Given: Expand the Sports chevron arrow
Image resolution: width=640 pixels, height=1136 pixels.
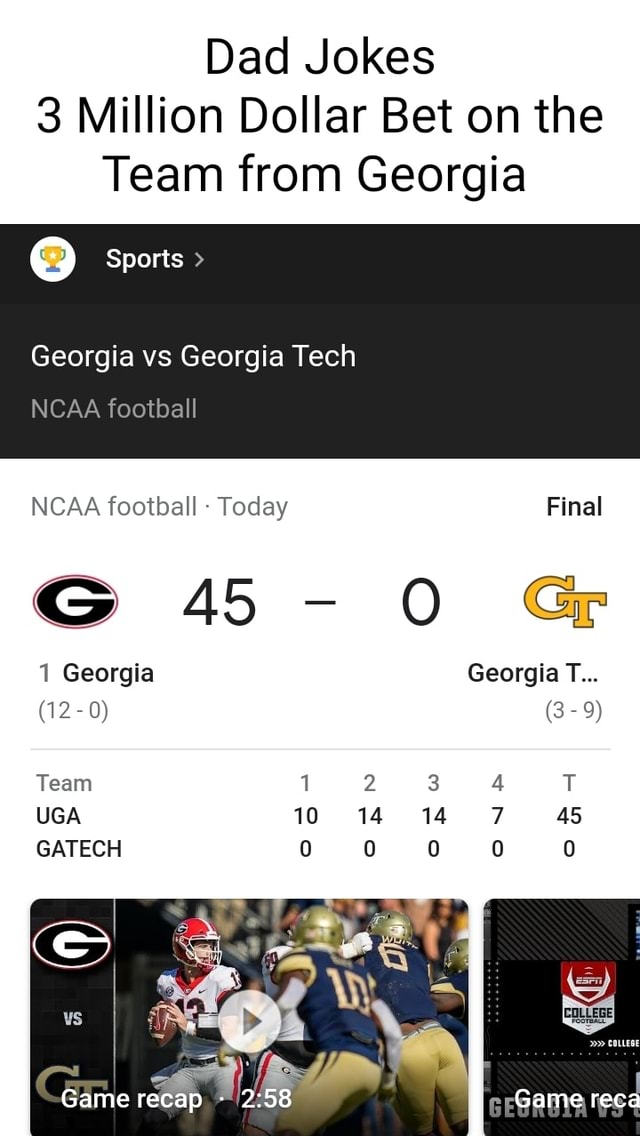Looking at the screenshot, I should (200, 260).
